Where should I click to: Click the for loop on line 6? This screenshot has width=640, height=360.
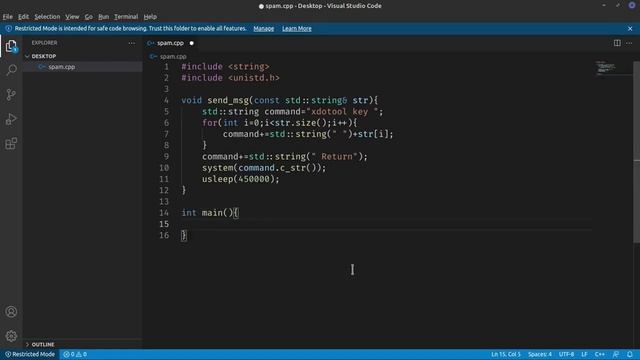click(280, 123)
